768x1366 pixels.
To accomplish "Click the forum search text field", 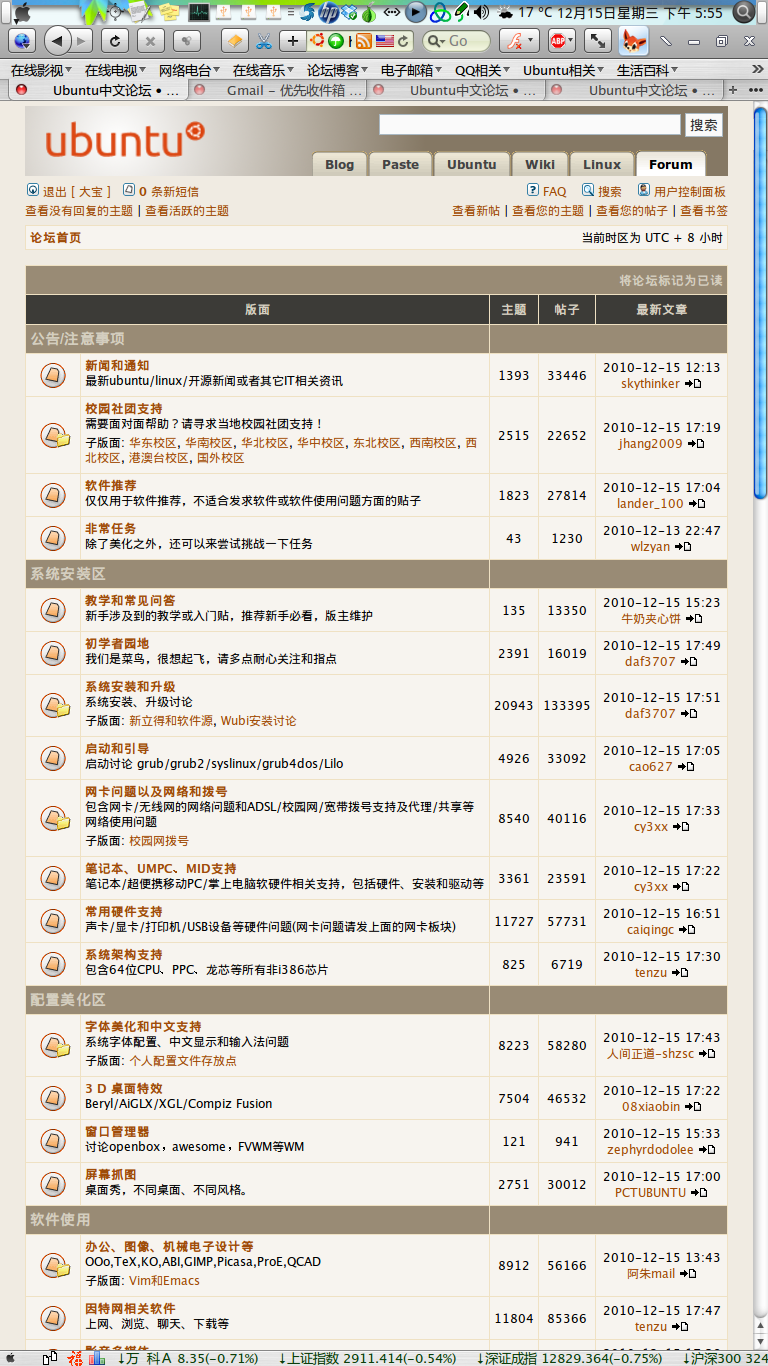I will pos(529,125).
